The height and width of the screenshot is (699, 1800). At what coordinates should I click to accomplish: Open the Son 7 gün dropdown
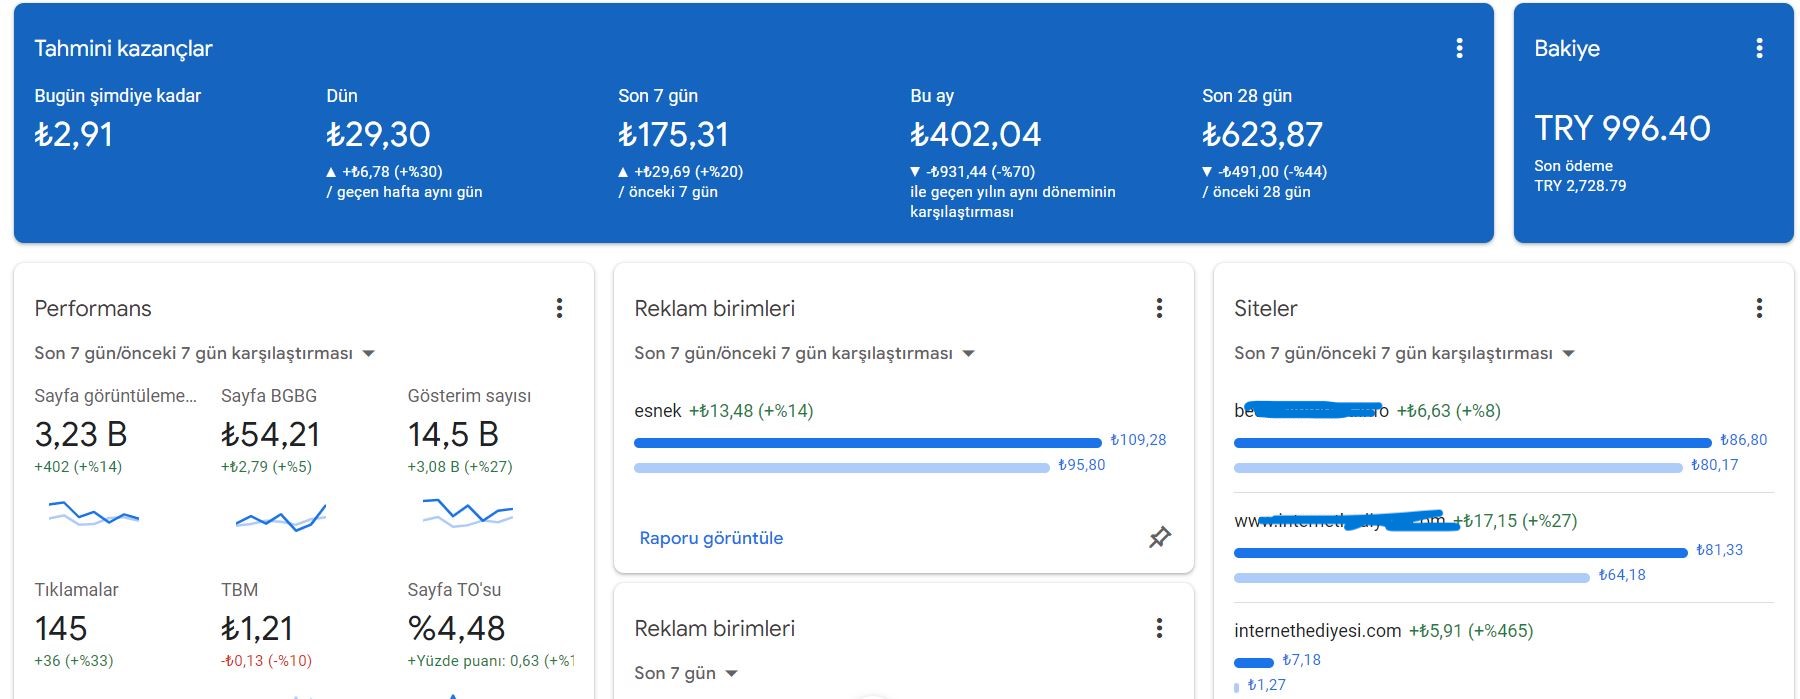tap(686, 673)
